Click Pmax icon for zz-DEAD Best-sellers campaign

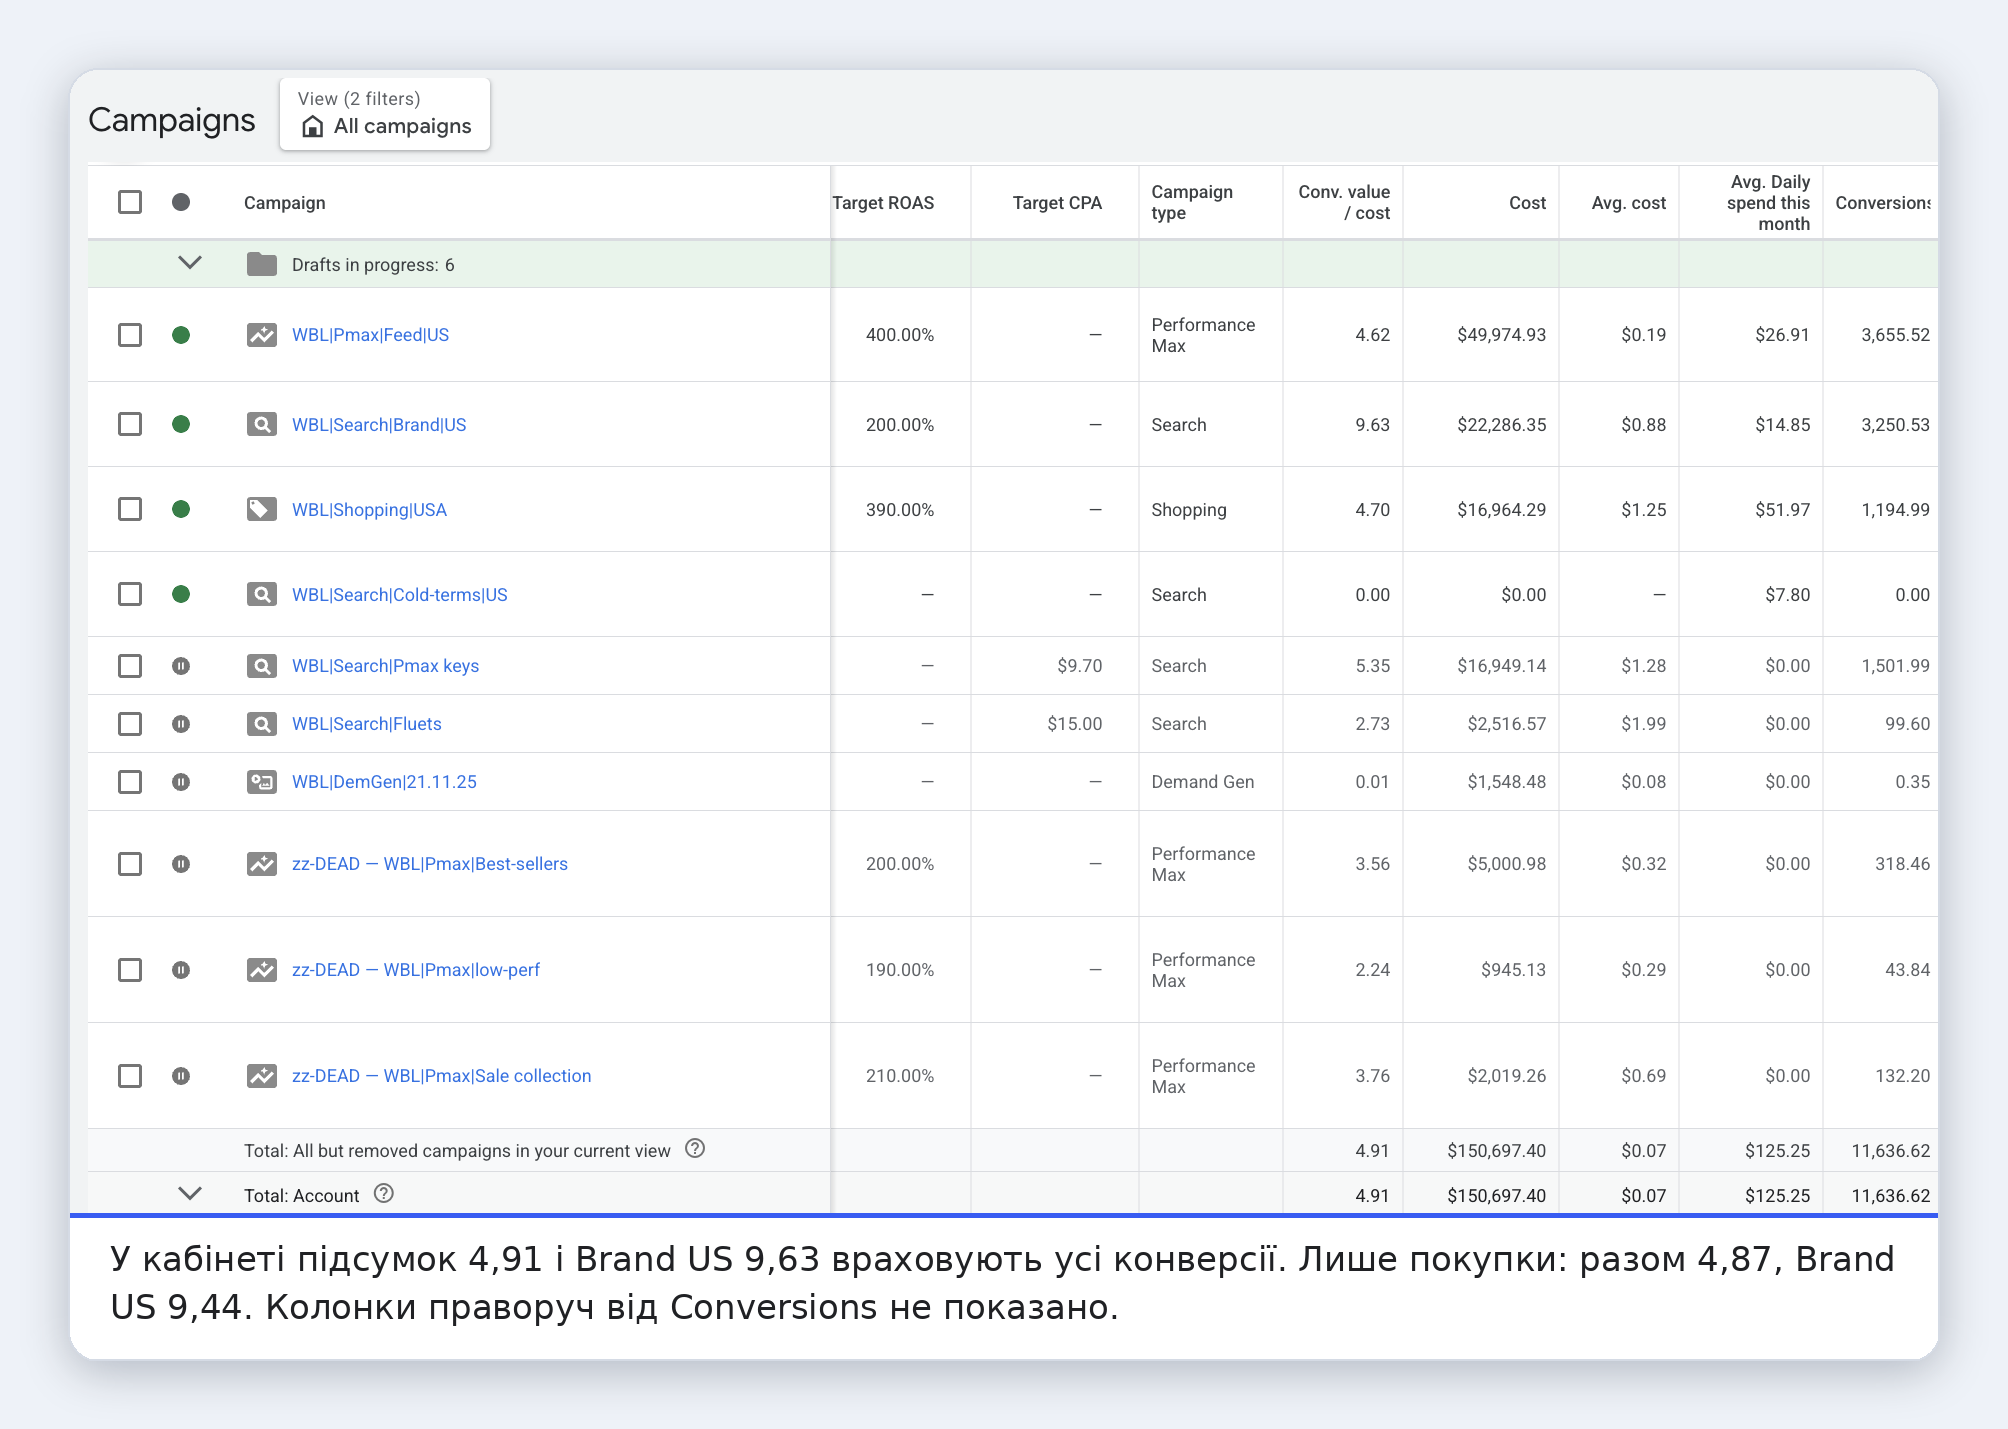tap(262, 864)
